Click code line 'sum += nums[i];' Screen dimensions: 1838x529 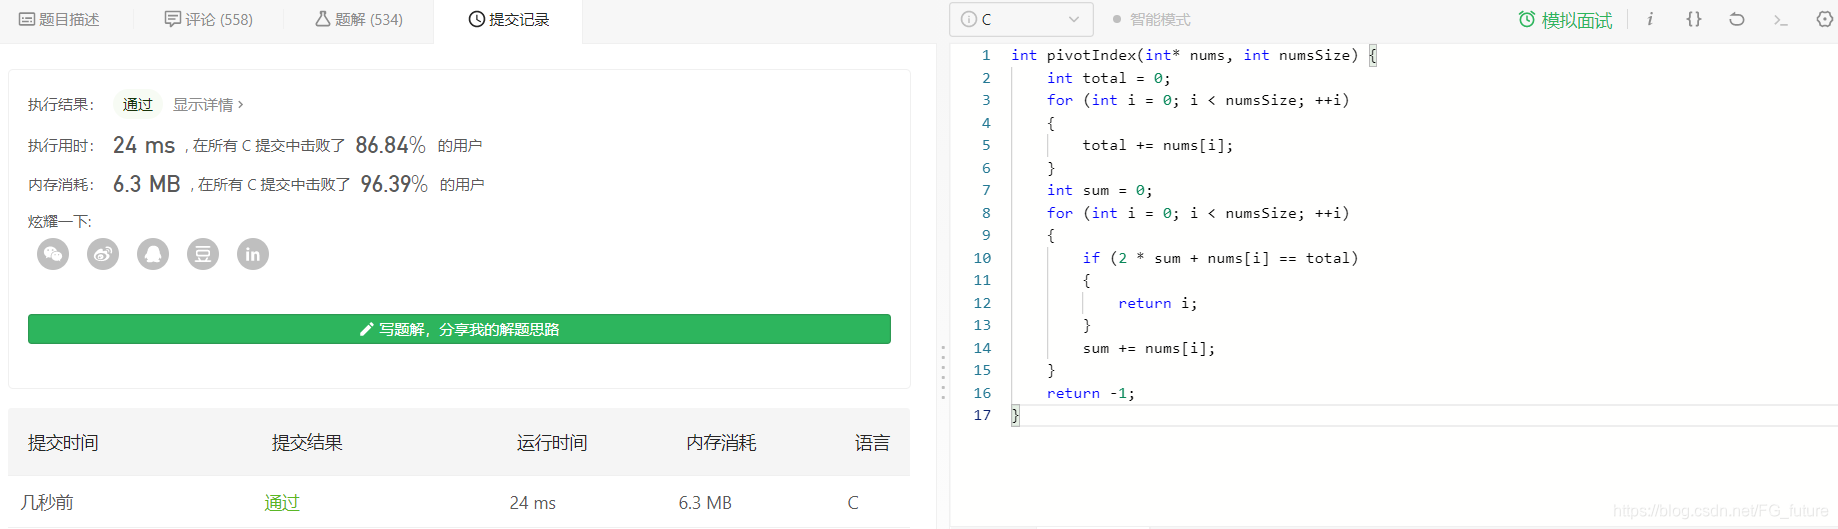[1149, 348]
